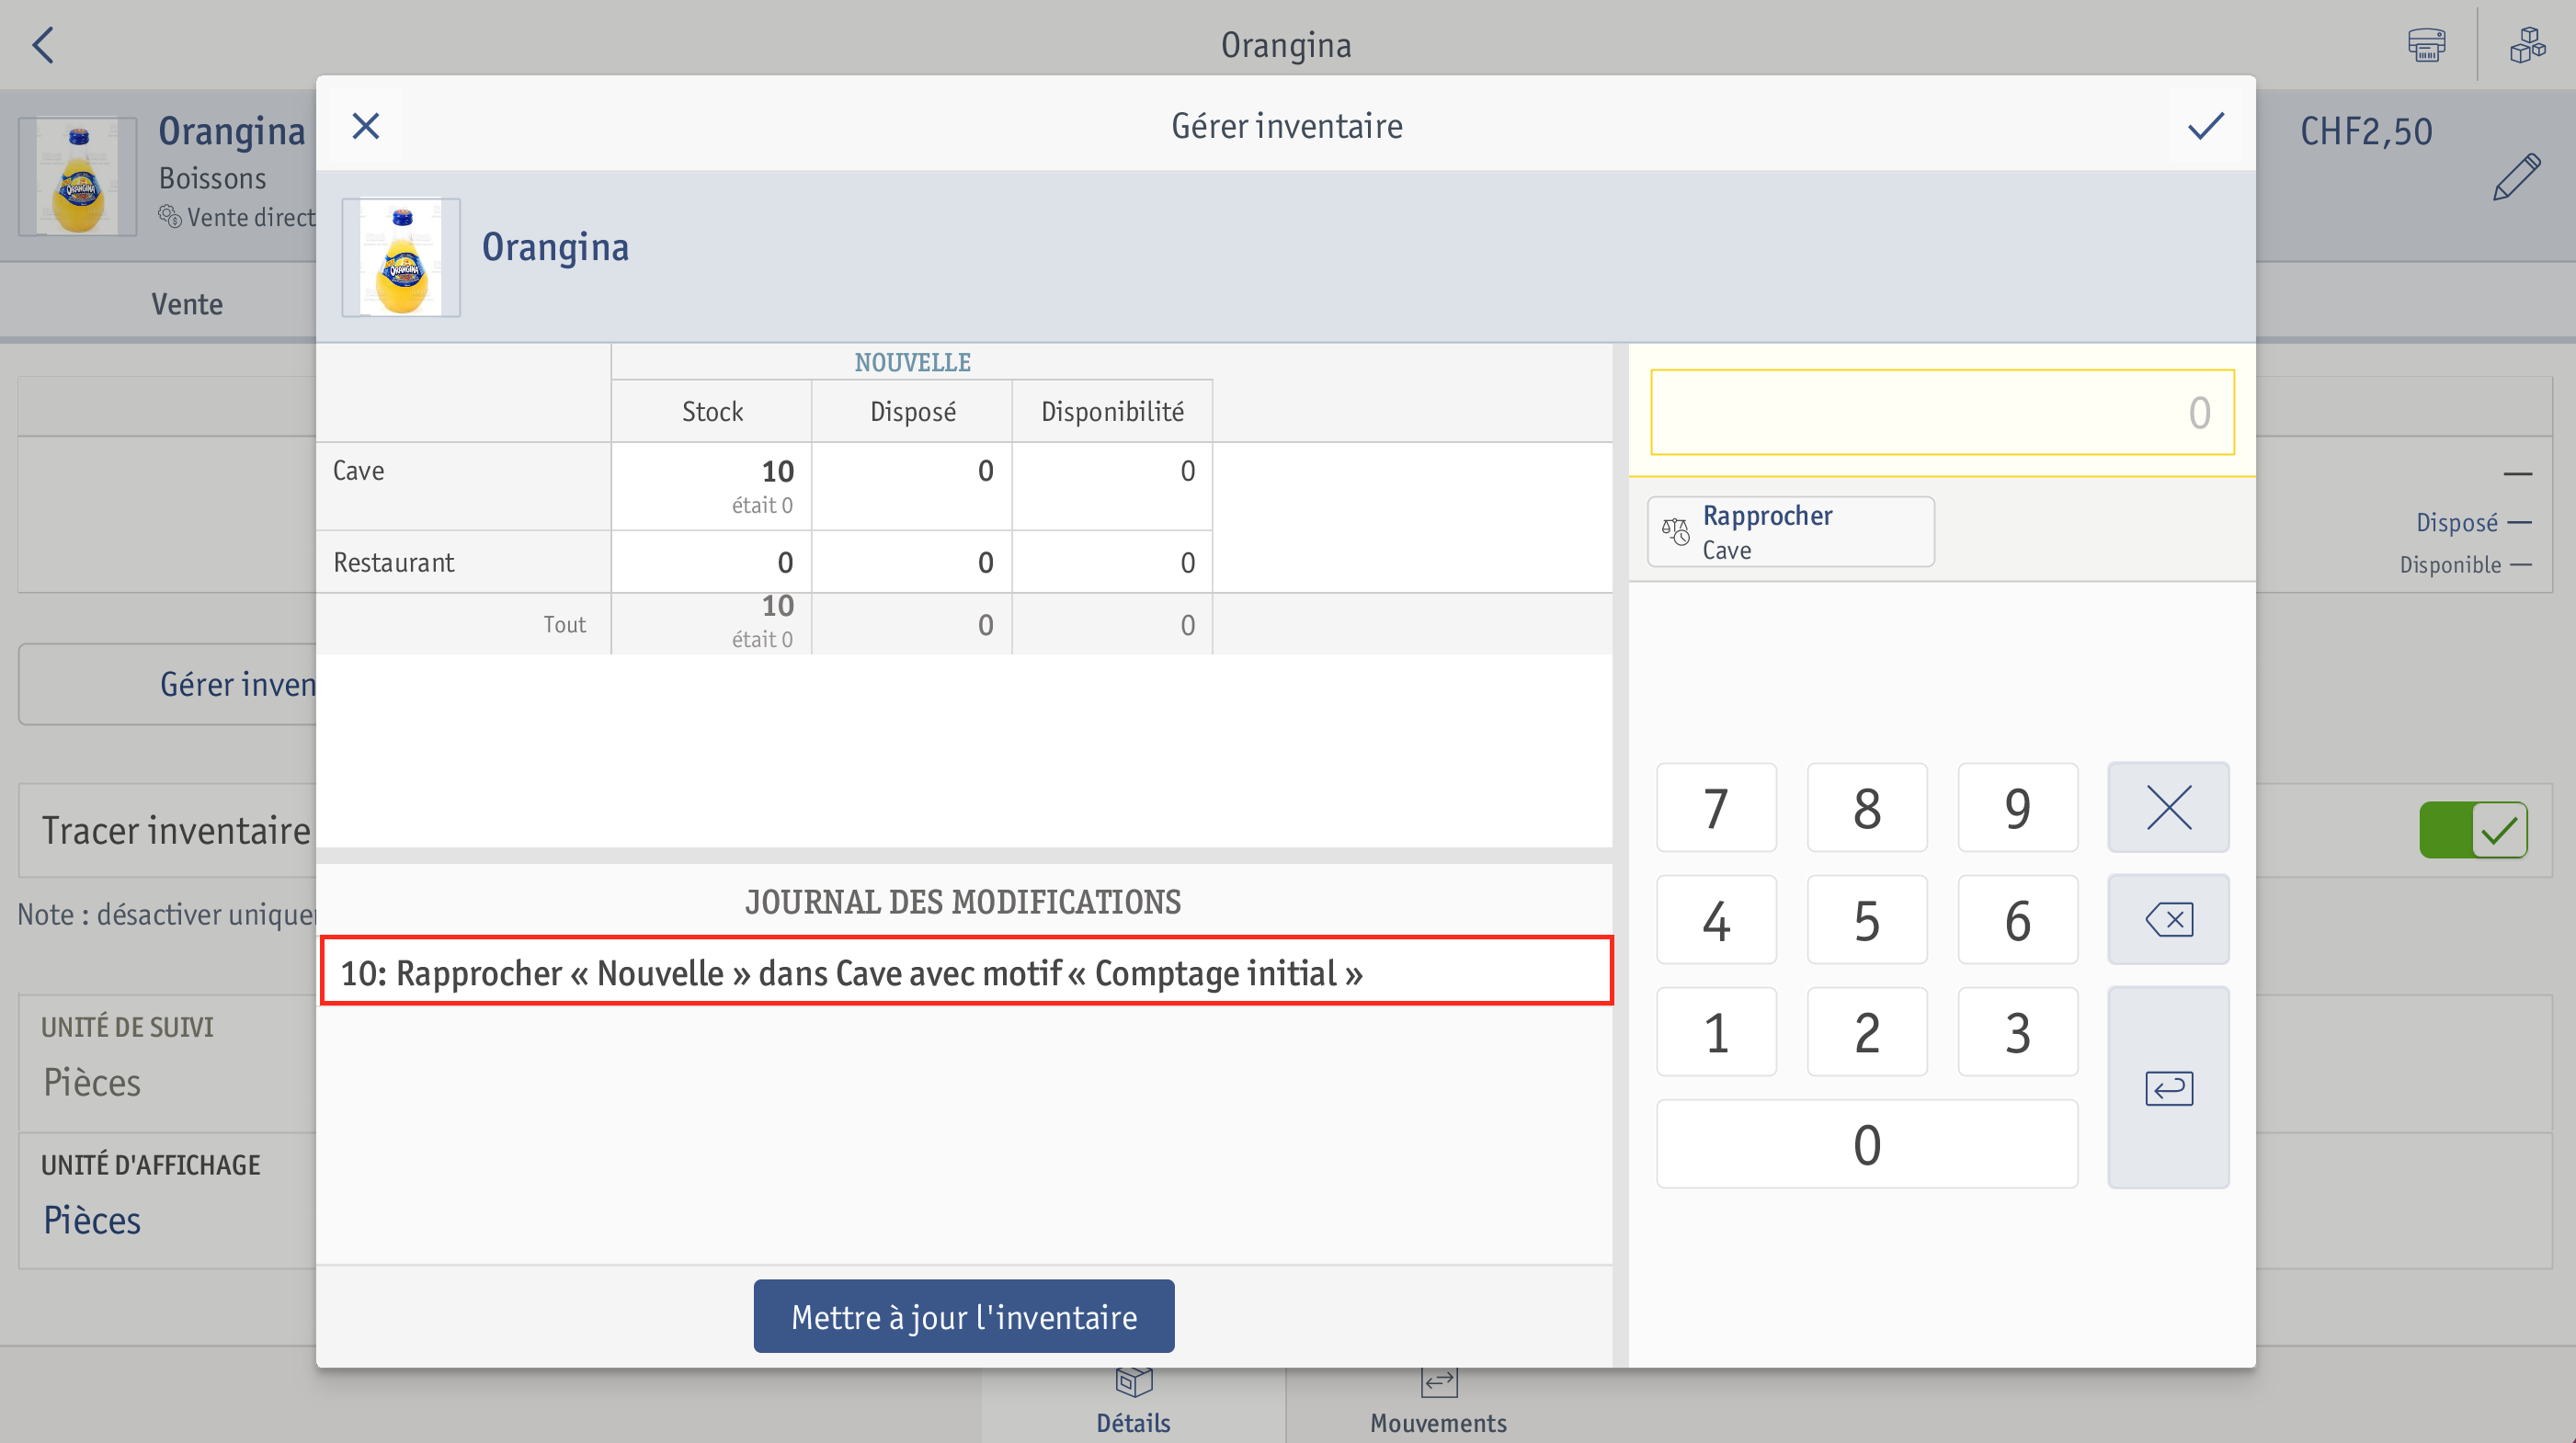Select Restaurant stock cell
This screenshot has height=1443, width=2576.
711,562
